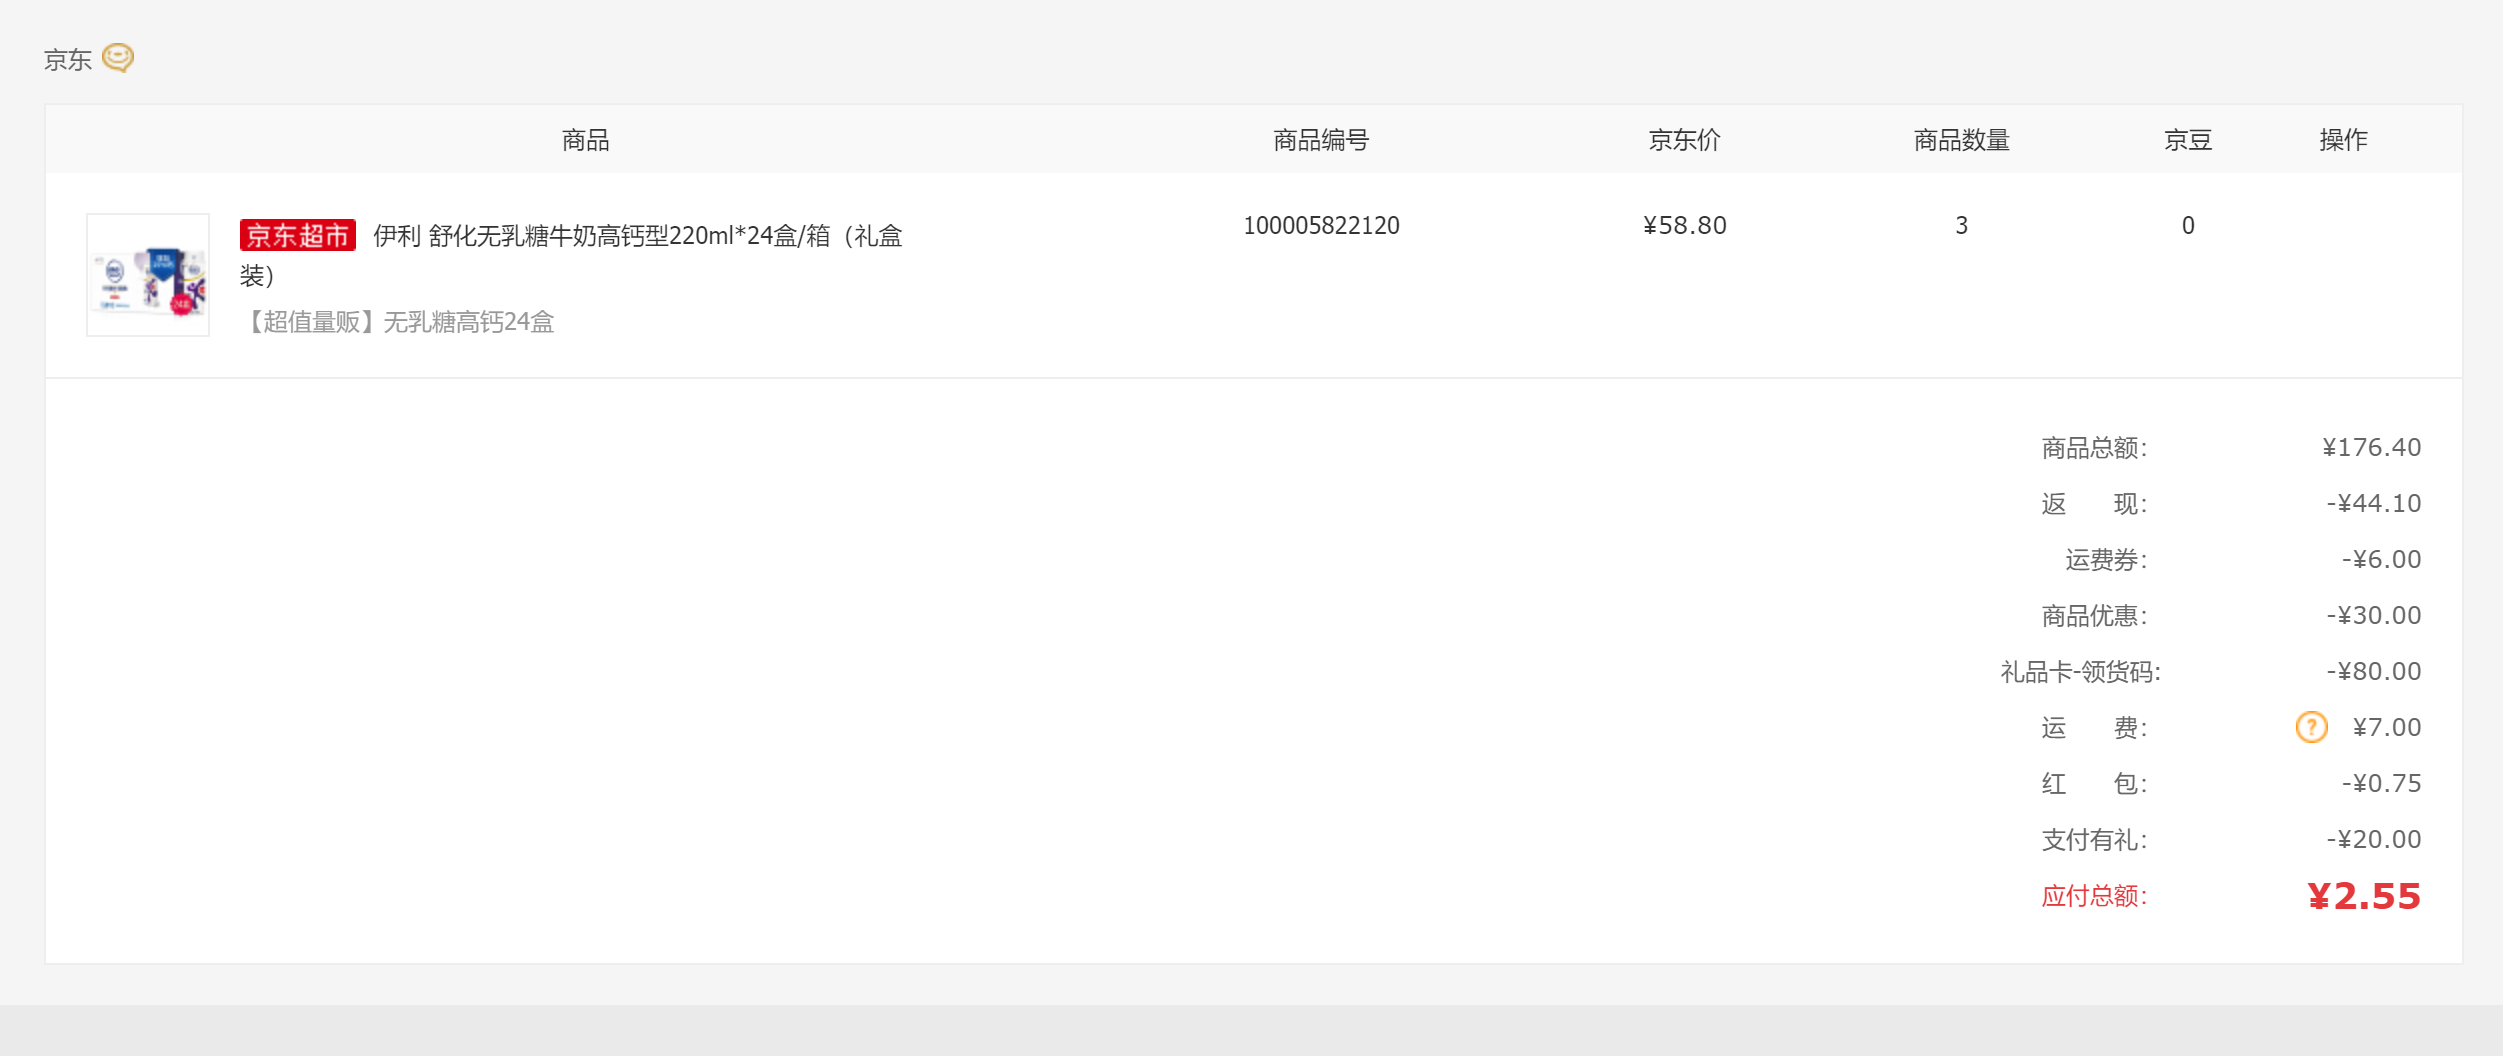Viewport: 2503px width, 1056px height.
Task: Click the 京东价 column header
Action: [x=1684, y=140]
